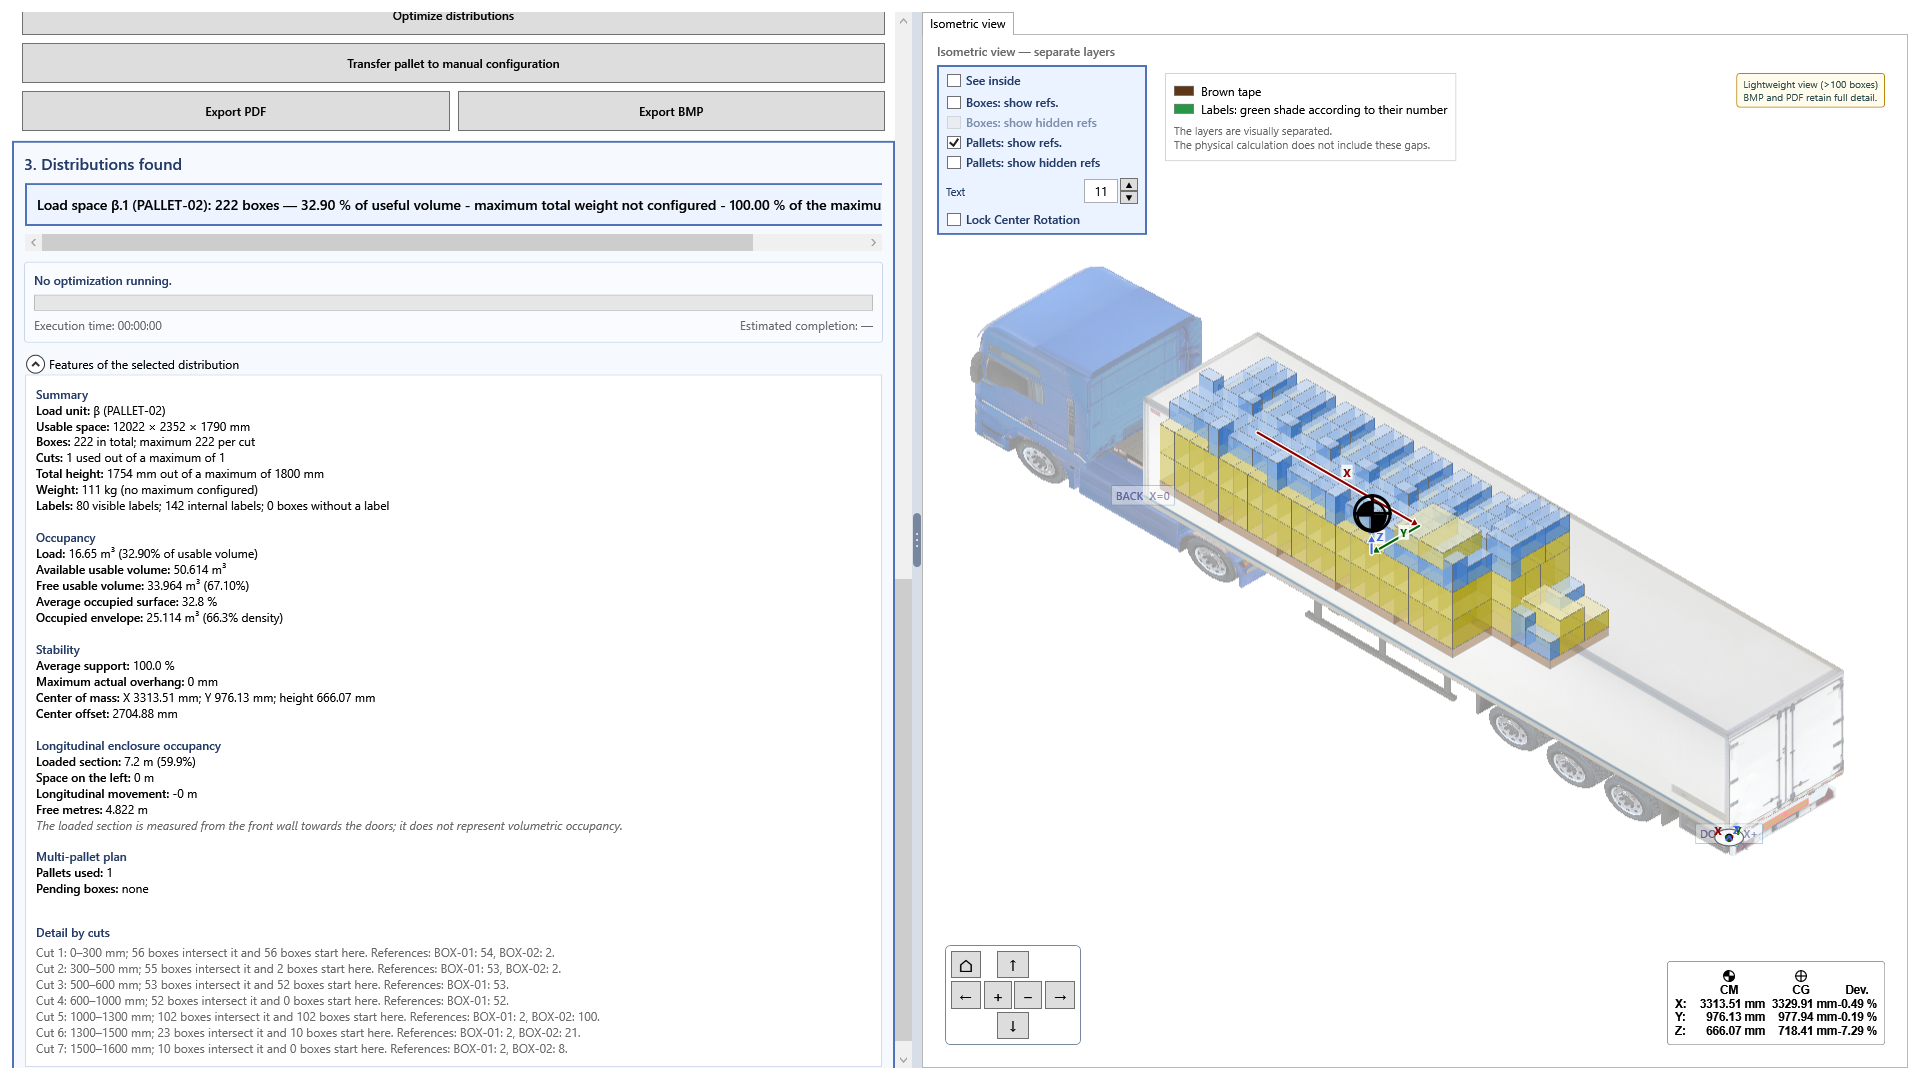
Task: Rotate view right with the right arrow
Action: coord(1060,996)
